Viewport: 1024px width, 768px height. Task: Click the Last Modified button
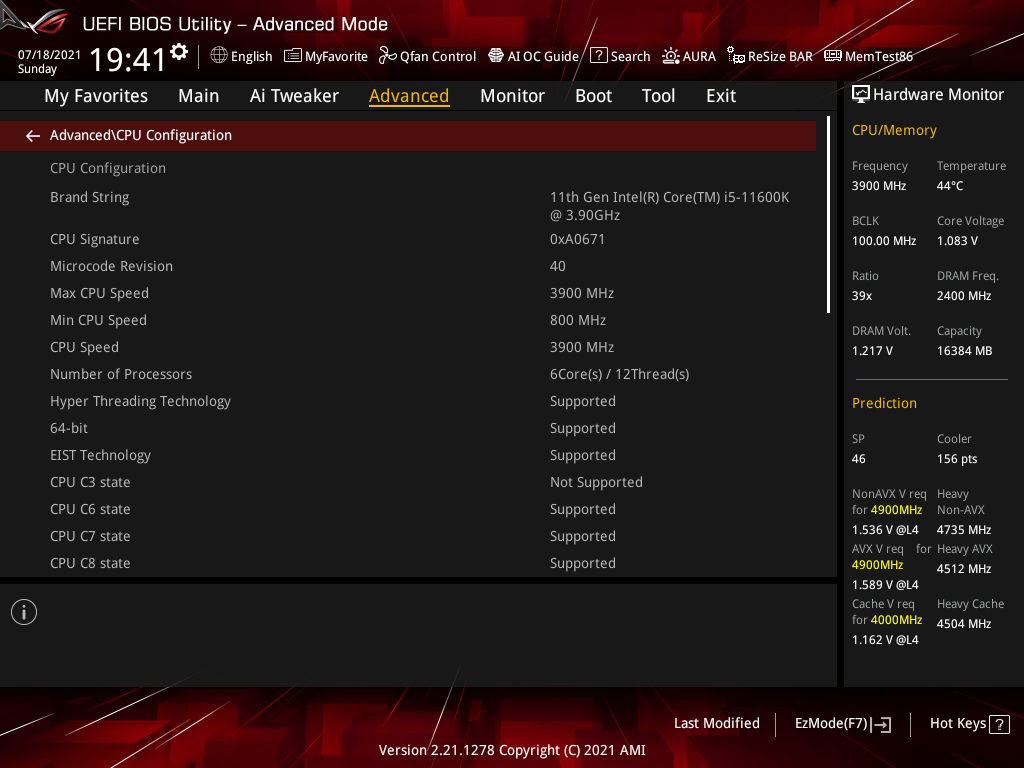pyautogui.click(x=716, y=723)
